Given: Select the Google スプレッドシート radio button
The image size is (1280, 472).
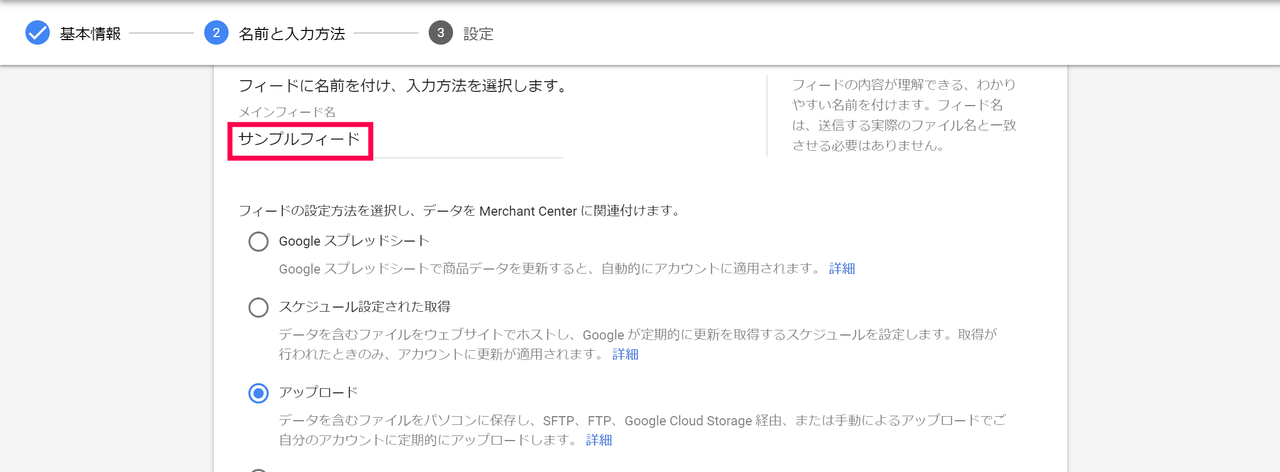Looking at the screenshot, I should pyautogui.click(x=258, y=241).
